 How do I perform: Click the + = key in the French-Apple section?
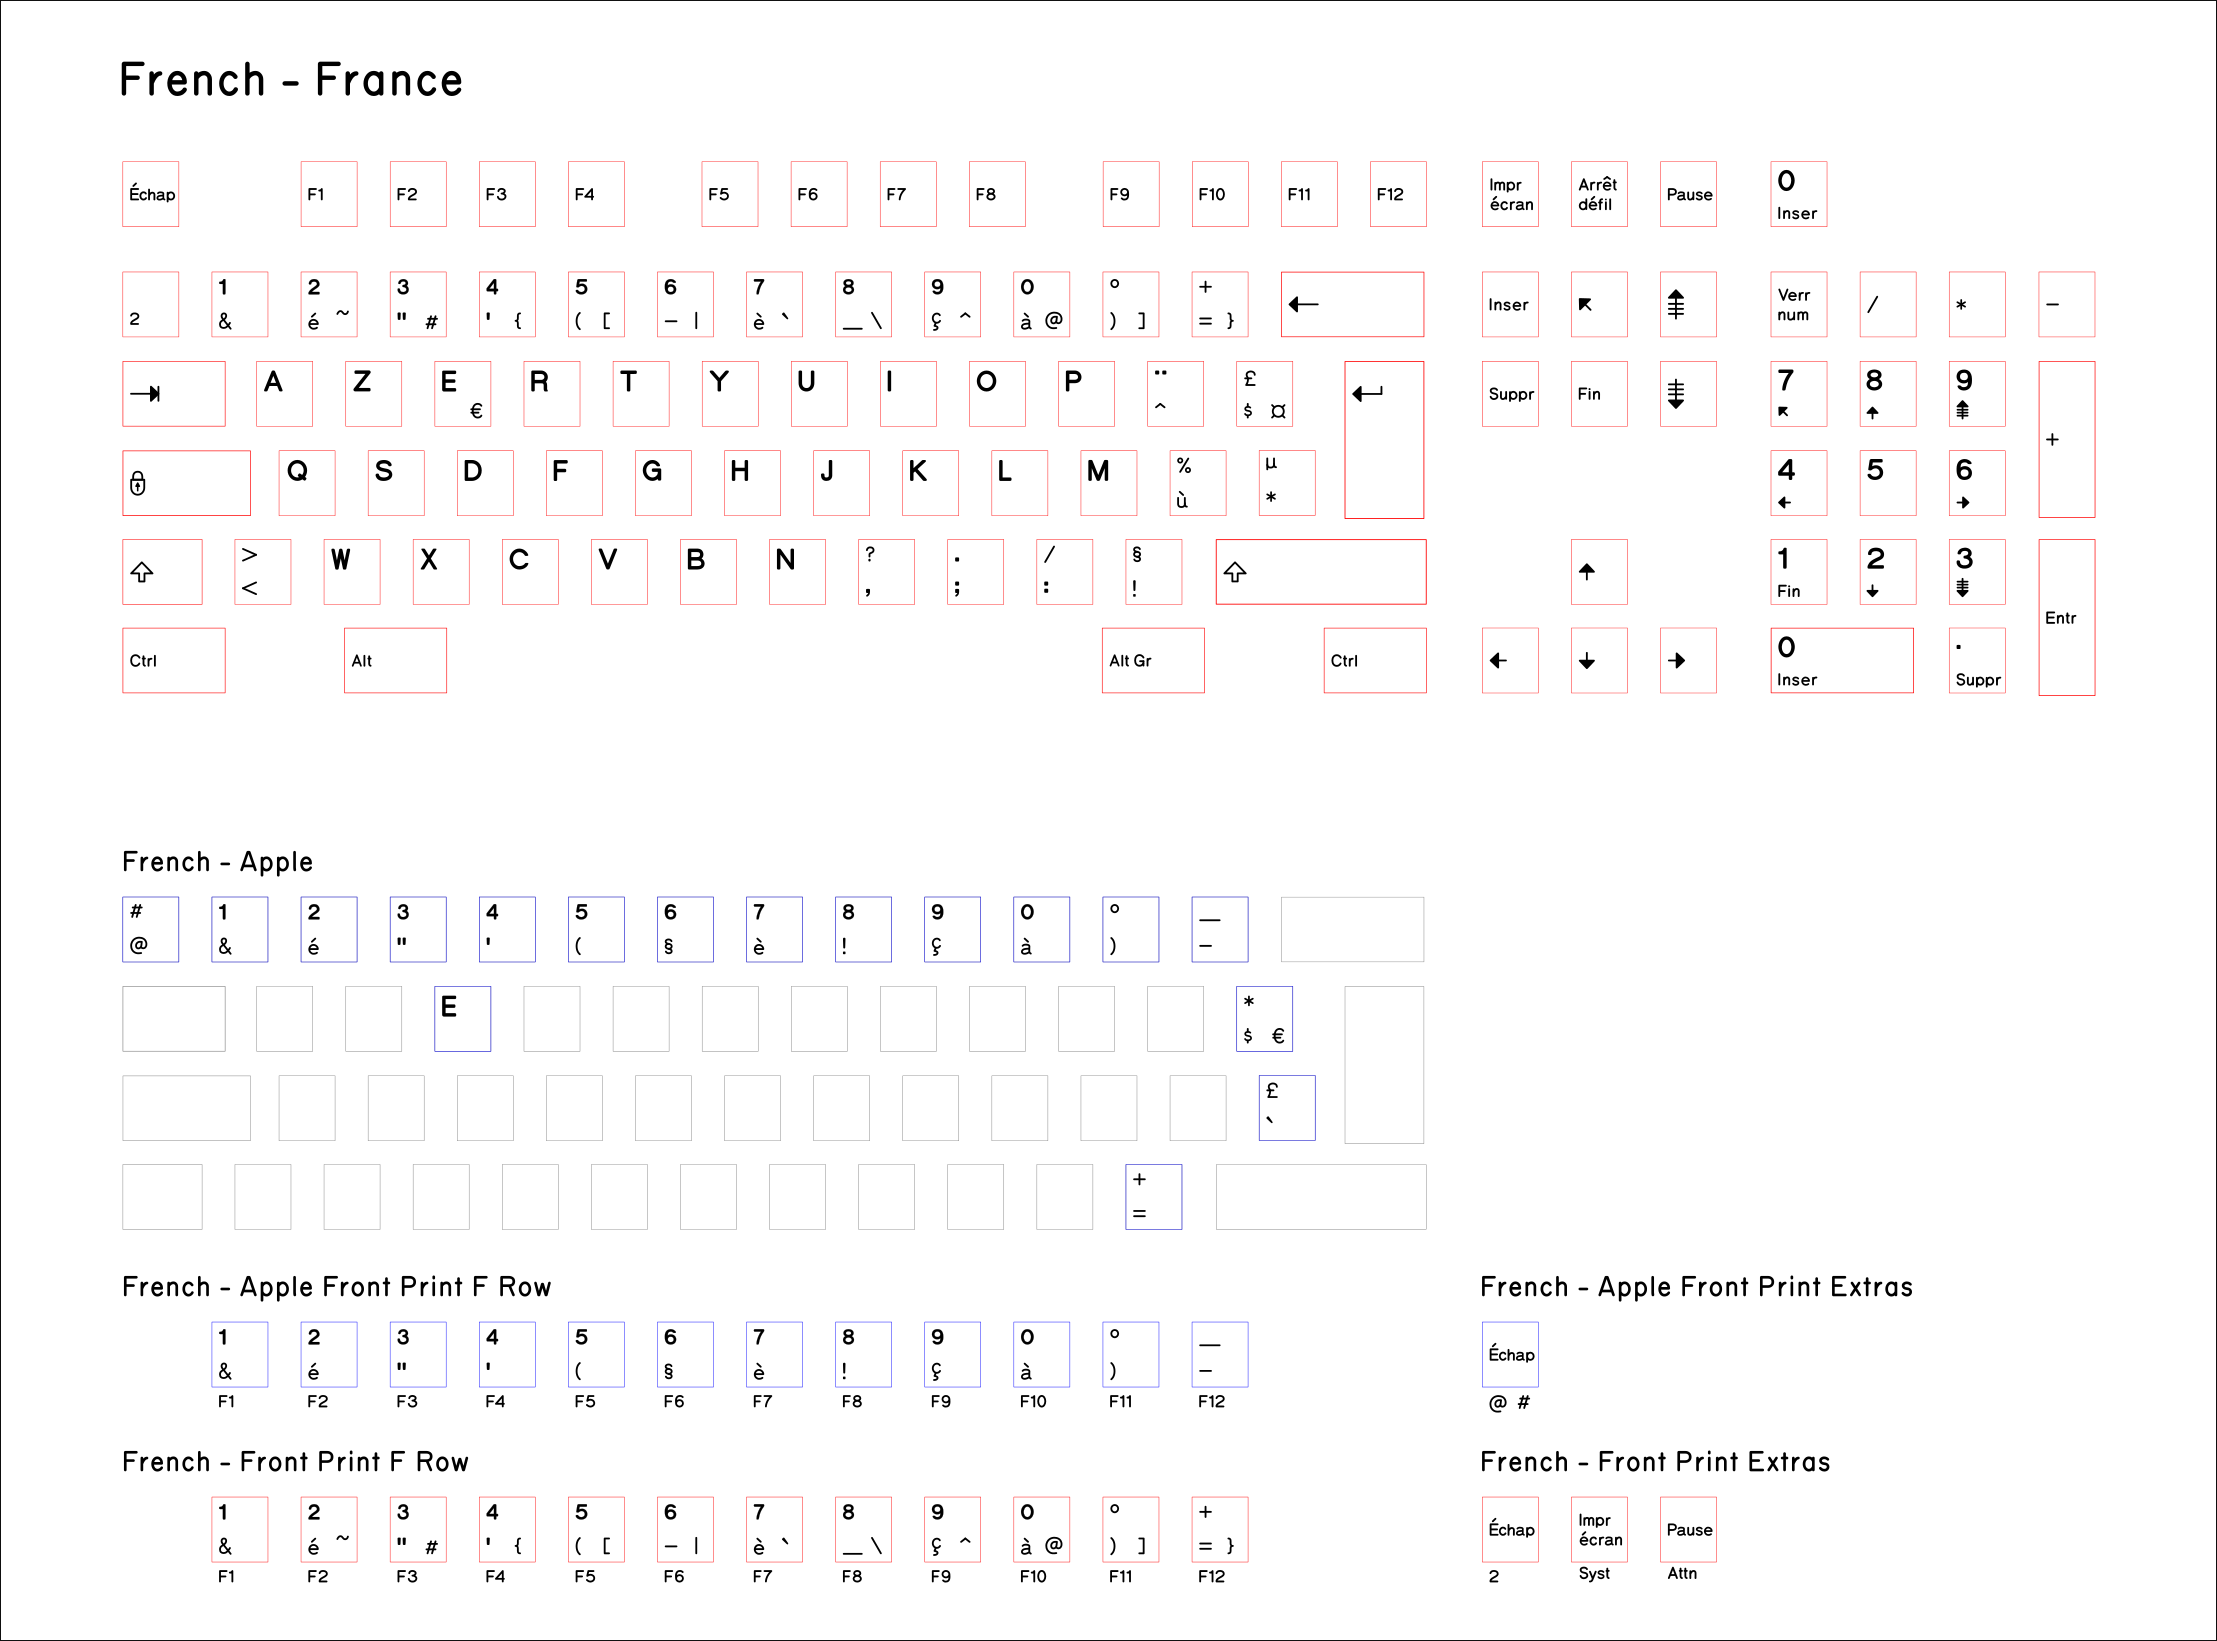(1153, 1197)
